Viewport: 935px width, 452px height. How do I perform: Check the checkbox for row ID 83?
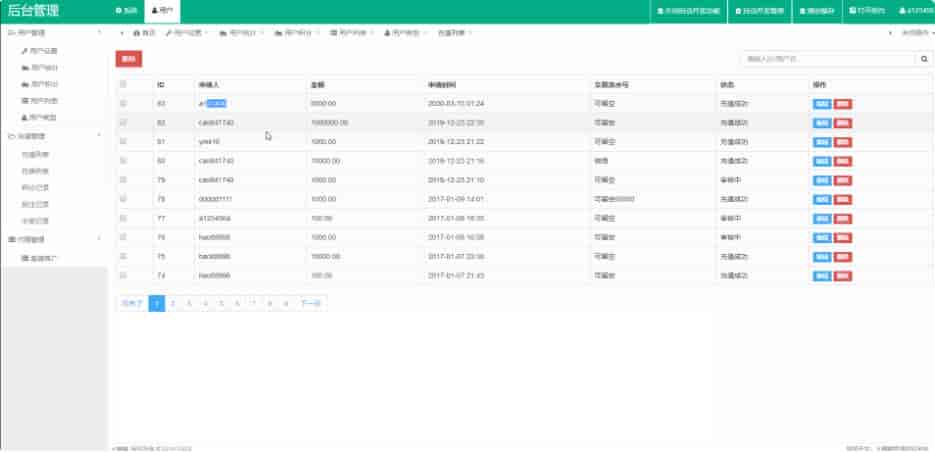tap(123, 103)
